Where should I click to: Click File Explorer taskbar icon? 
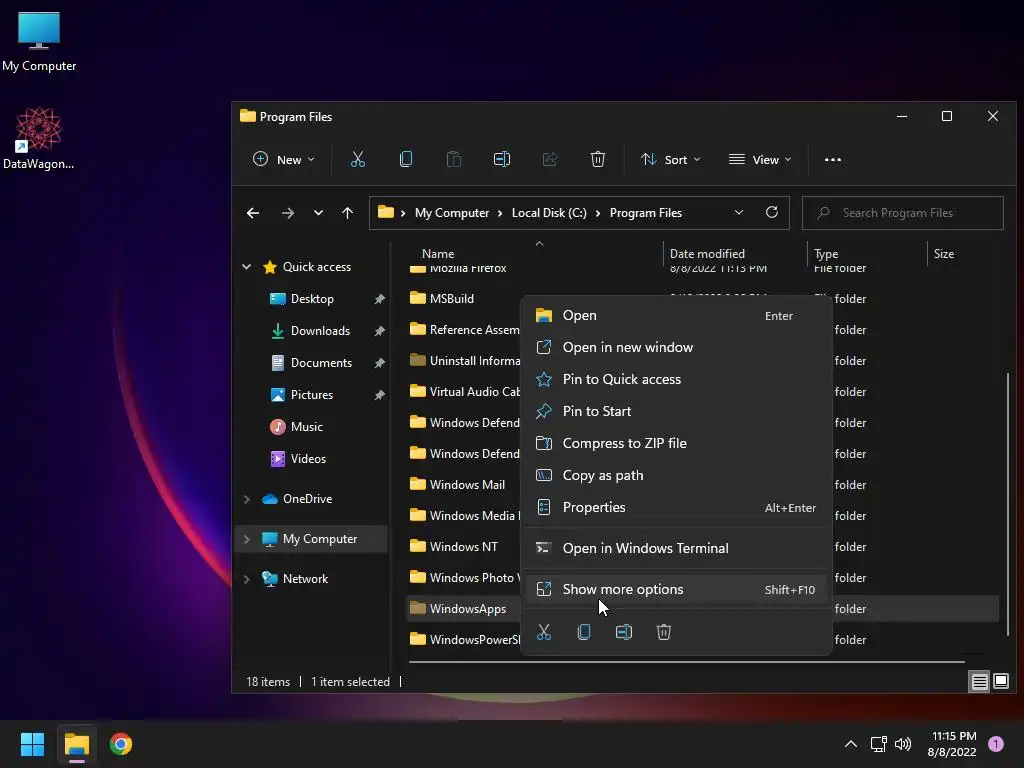pyautogui.click(x=77, y=744)
